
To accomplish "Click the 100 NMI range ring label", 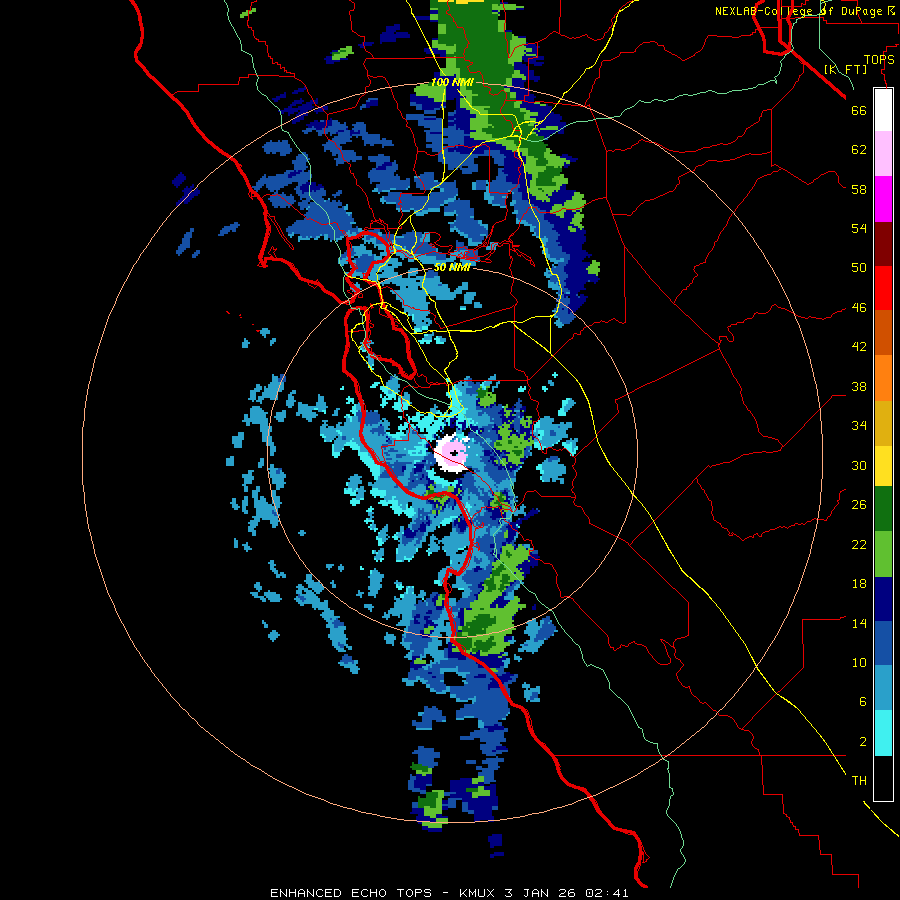I will (452, 82).
